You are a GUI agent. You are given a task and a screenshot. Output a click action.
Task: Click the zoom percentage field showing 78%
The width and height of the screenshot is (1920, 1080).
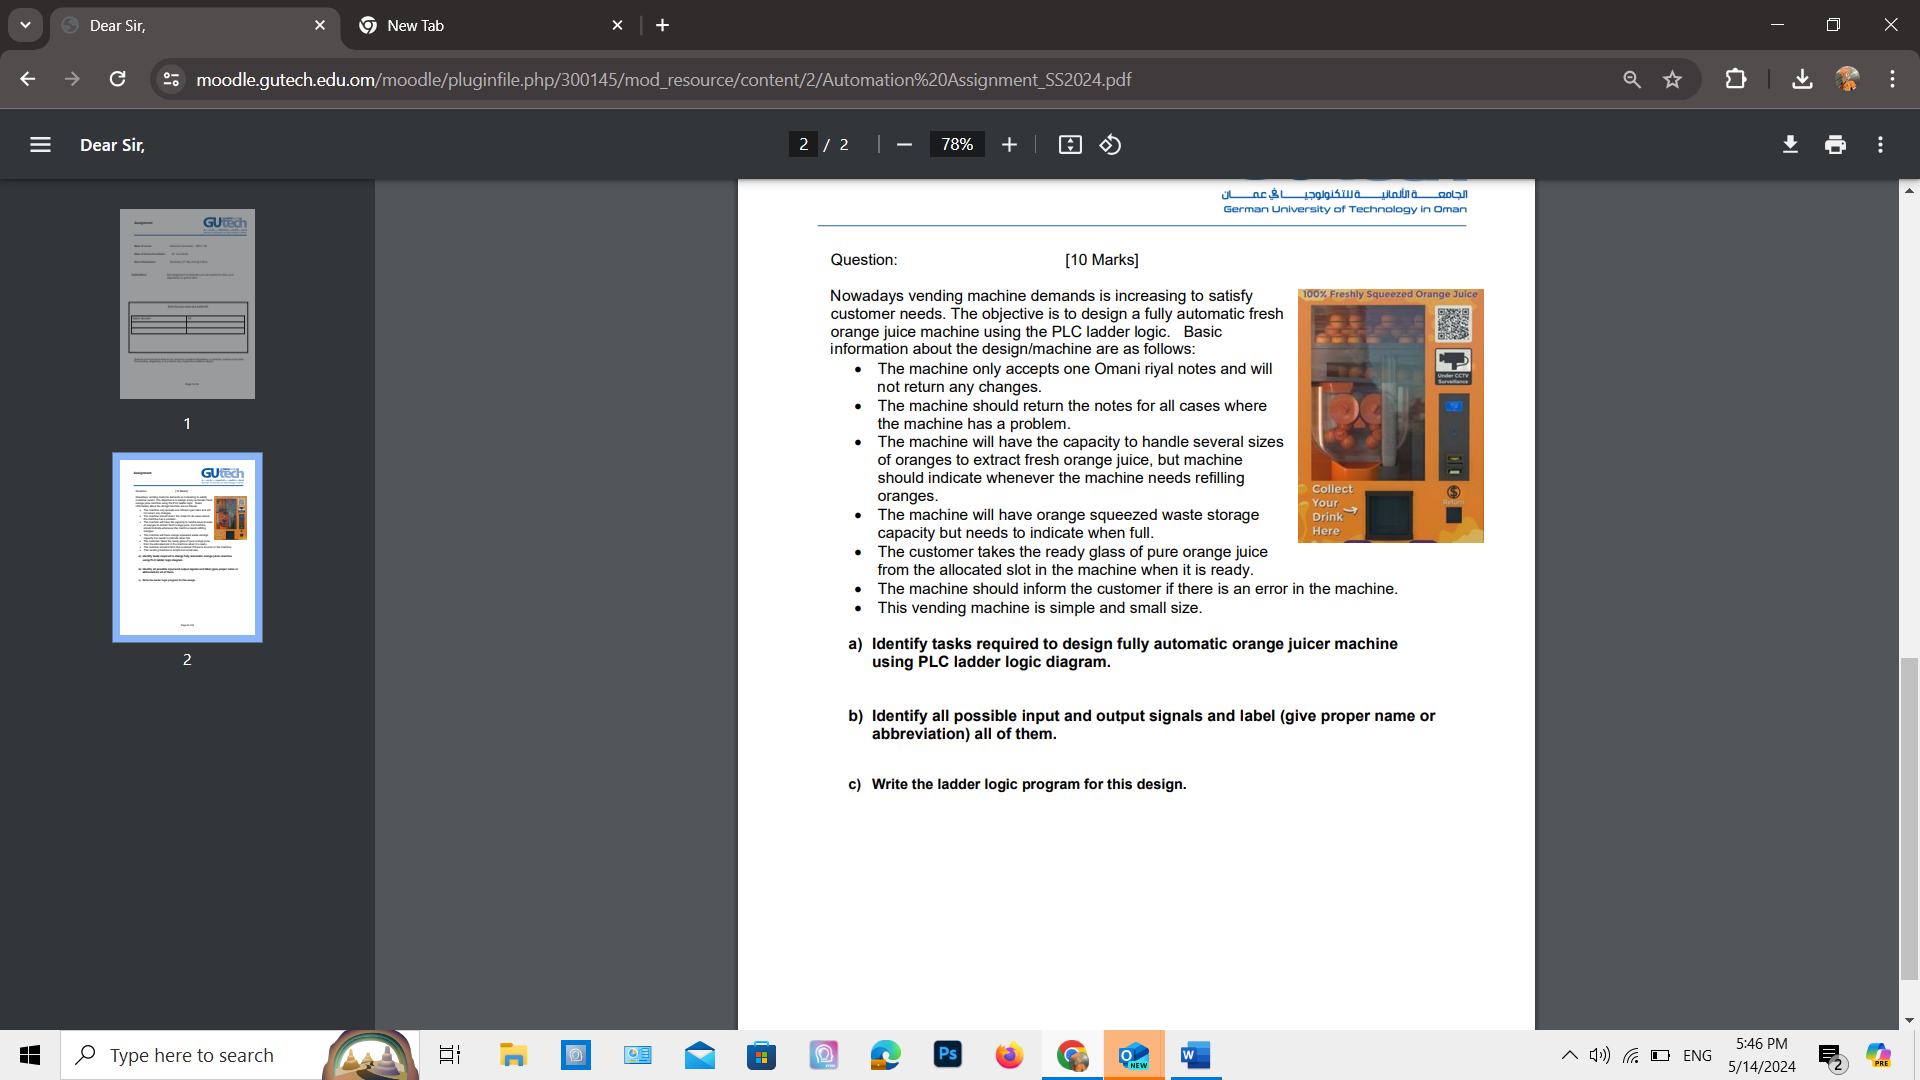tap(956, 145)
